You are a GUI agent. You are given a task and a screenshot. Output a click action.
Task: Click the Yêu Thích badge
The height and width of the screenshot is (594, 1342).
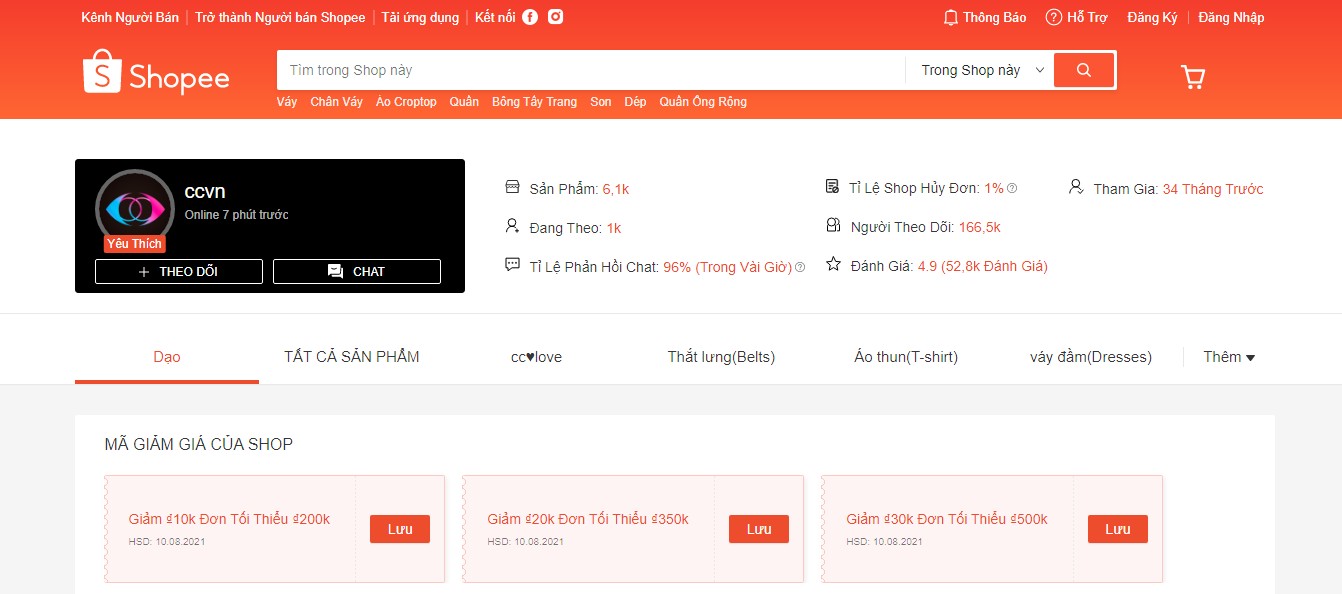135,244
